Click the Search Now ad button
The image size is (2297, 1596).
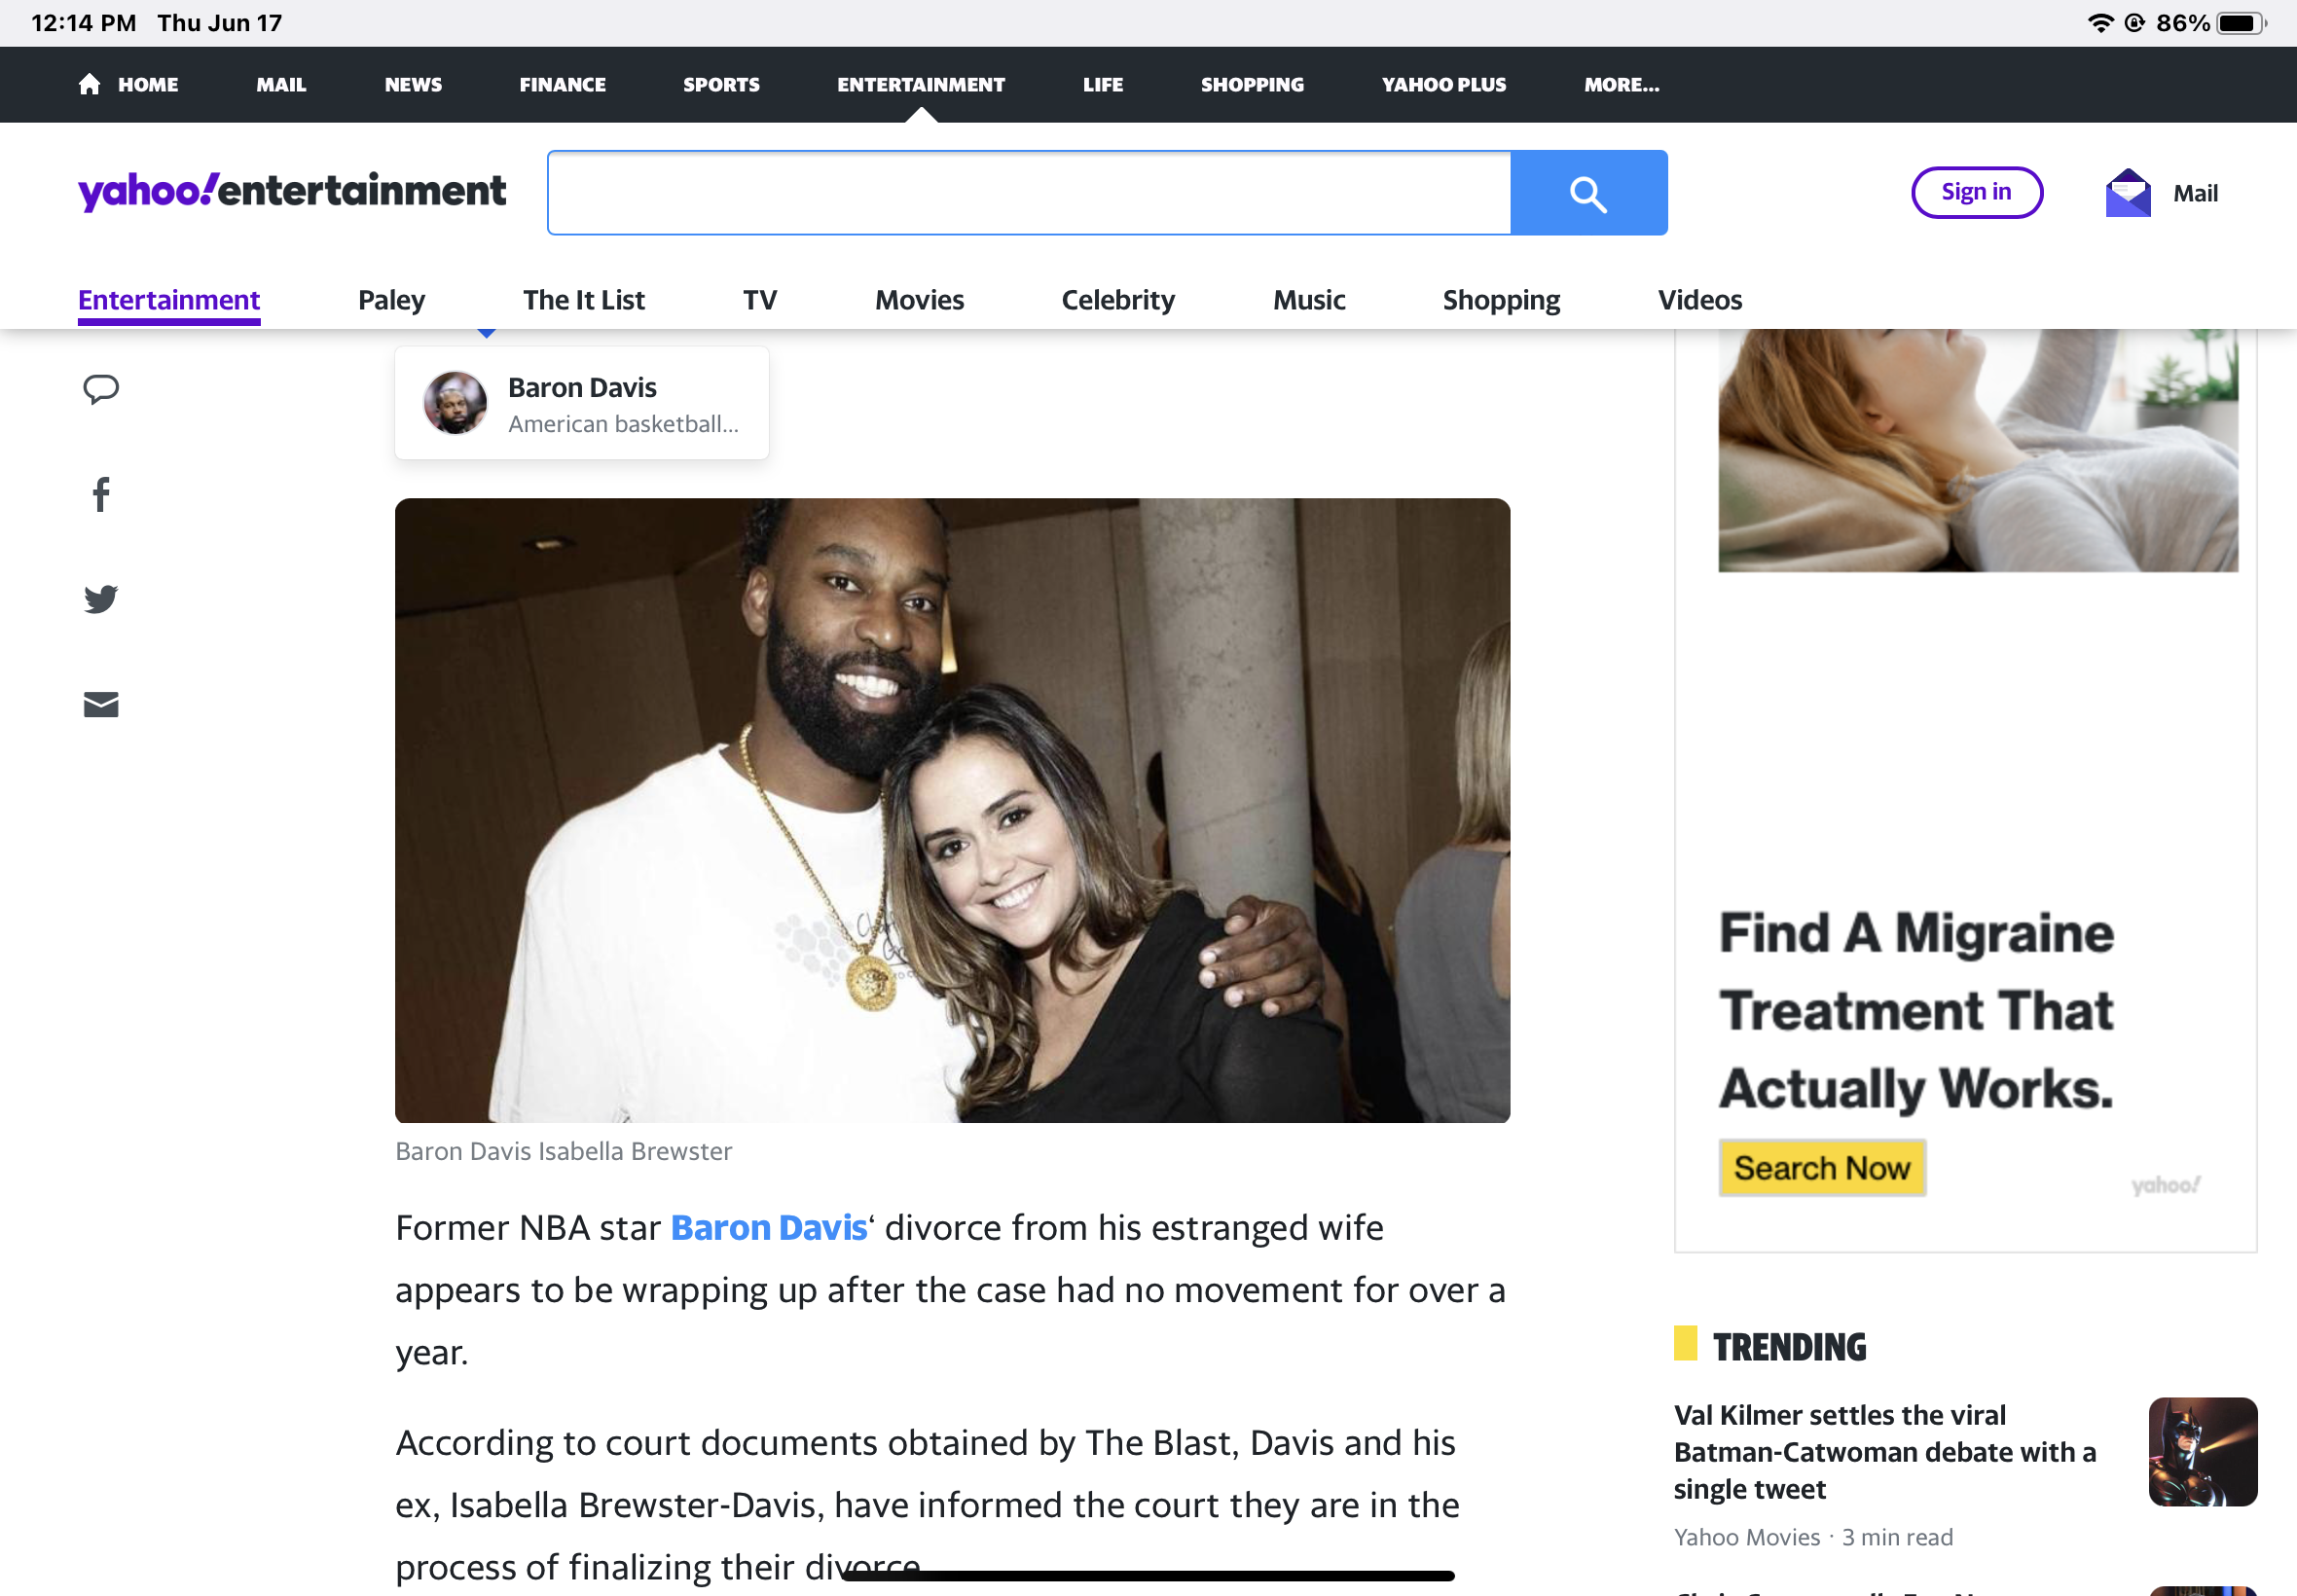point(1822,1167)
